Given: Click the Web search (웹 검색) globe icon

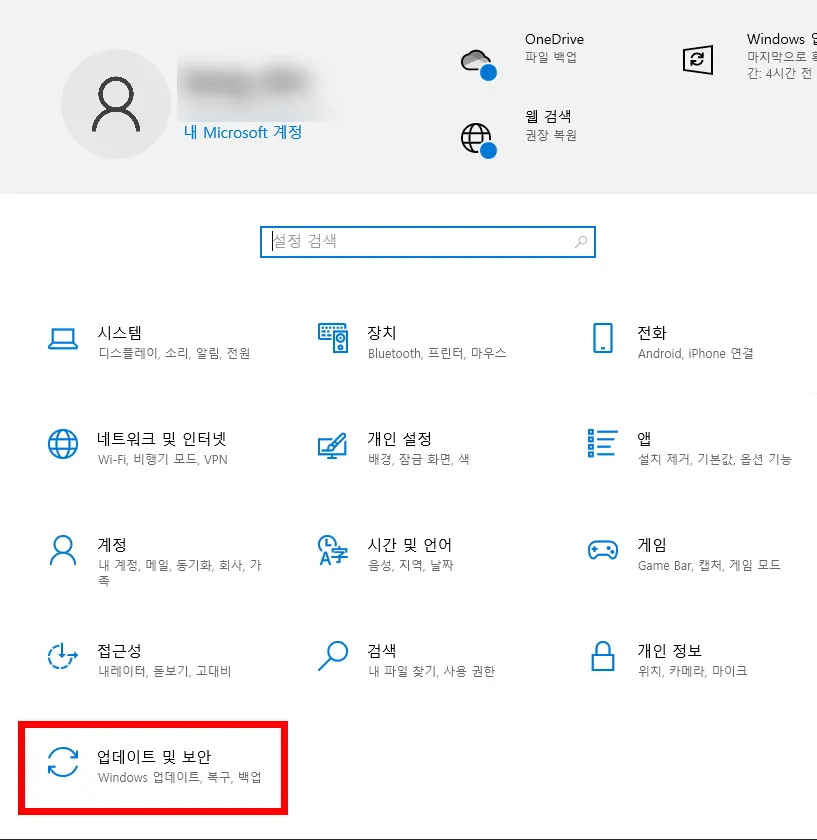Looking at the screenshot, I should coord(478,140).
